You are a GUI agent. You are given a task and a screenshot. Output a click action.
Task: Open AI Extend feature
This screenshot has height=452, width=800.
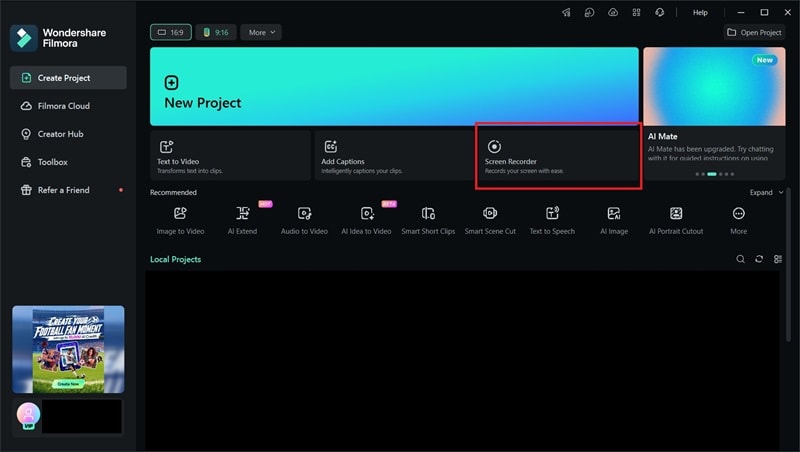pyautogui.click(x=242, y=220)
